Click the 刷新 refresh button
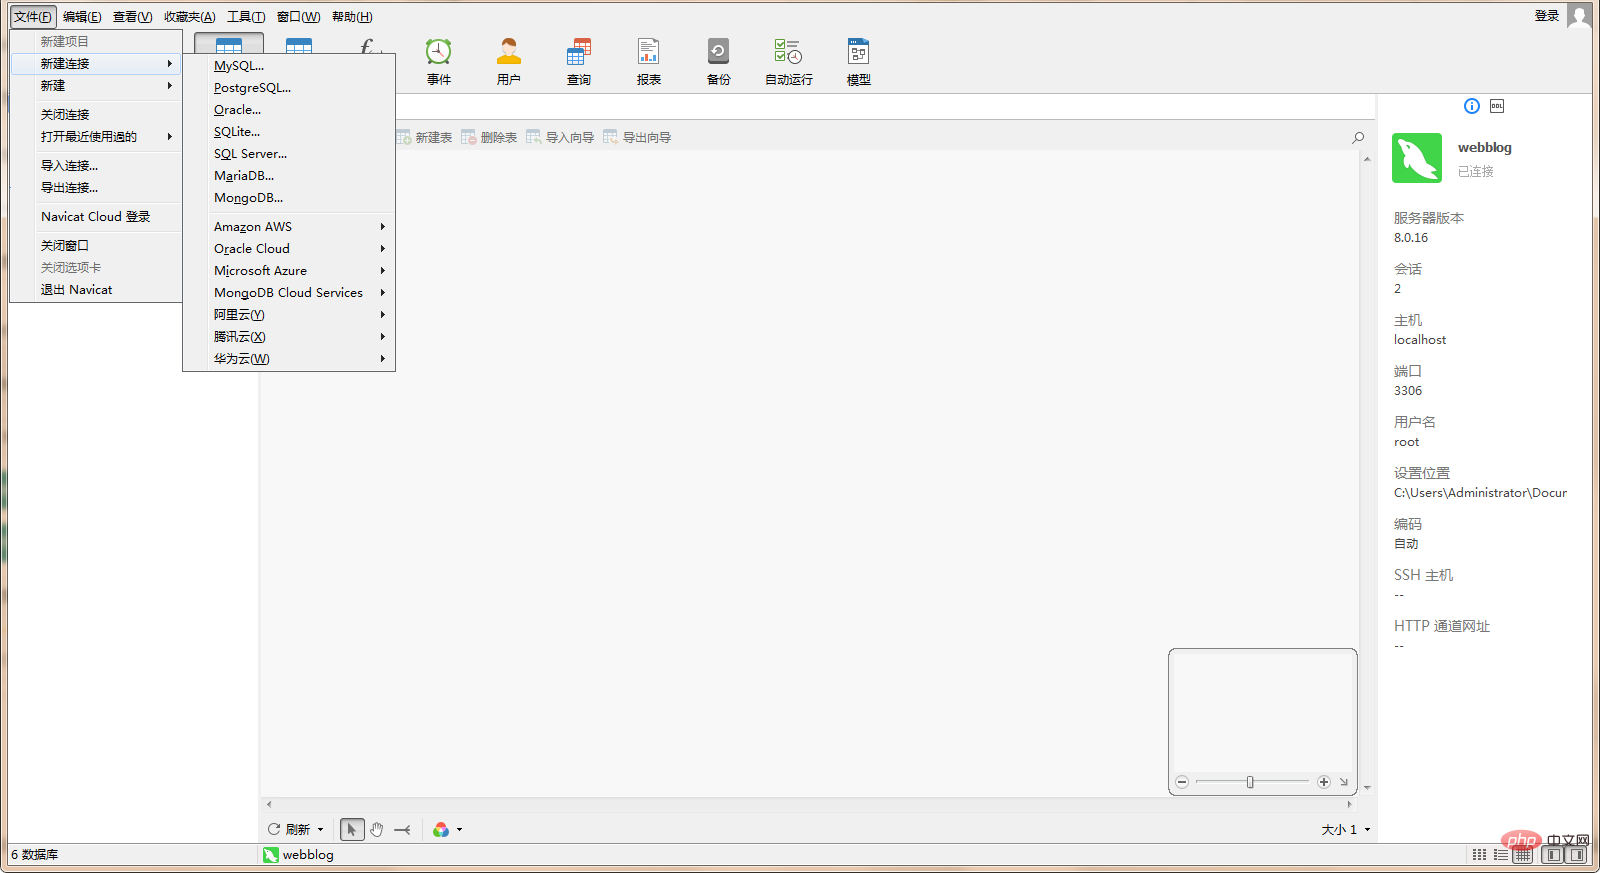This screenshot has width=1600, height=873. pos(290,829)
